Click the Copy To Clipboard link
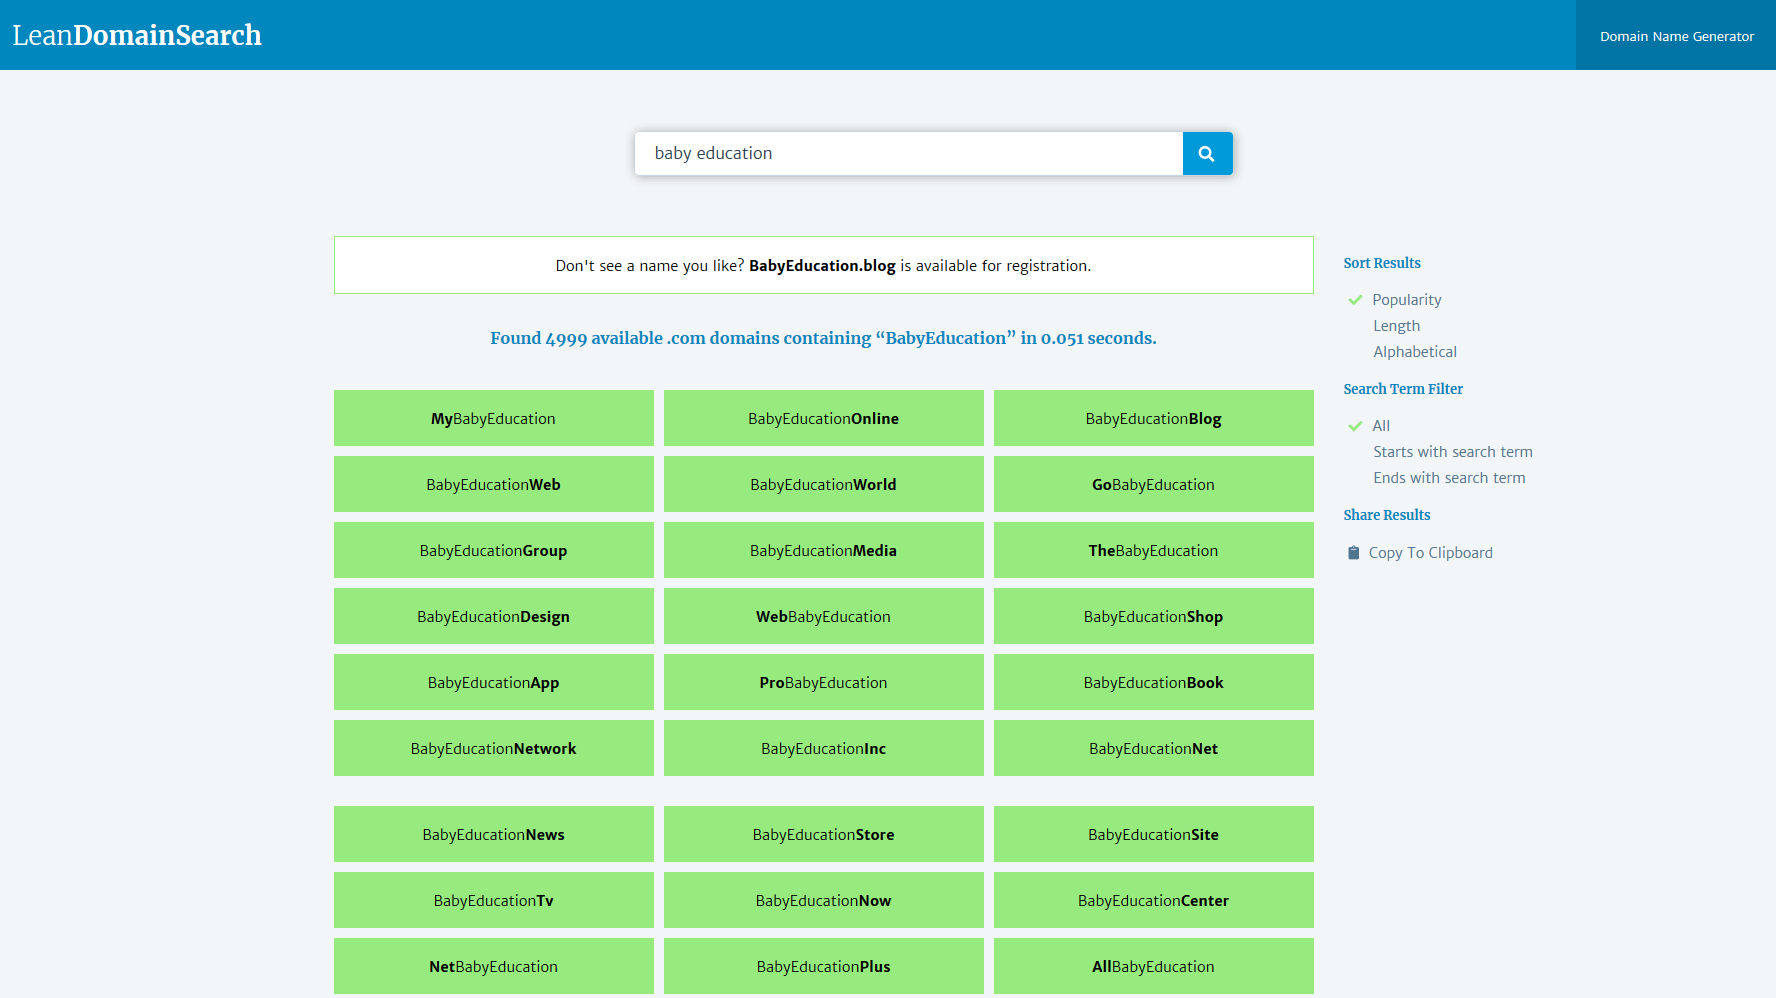 pyautogui.click(x=1431, y=552)
